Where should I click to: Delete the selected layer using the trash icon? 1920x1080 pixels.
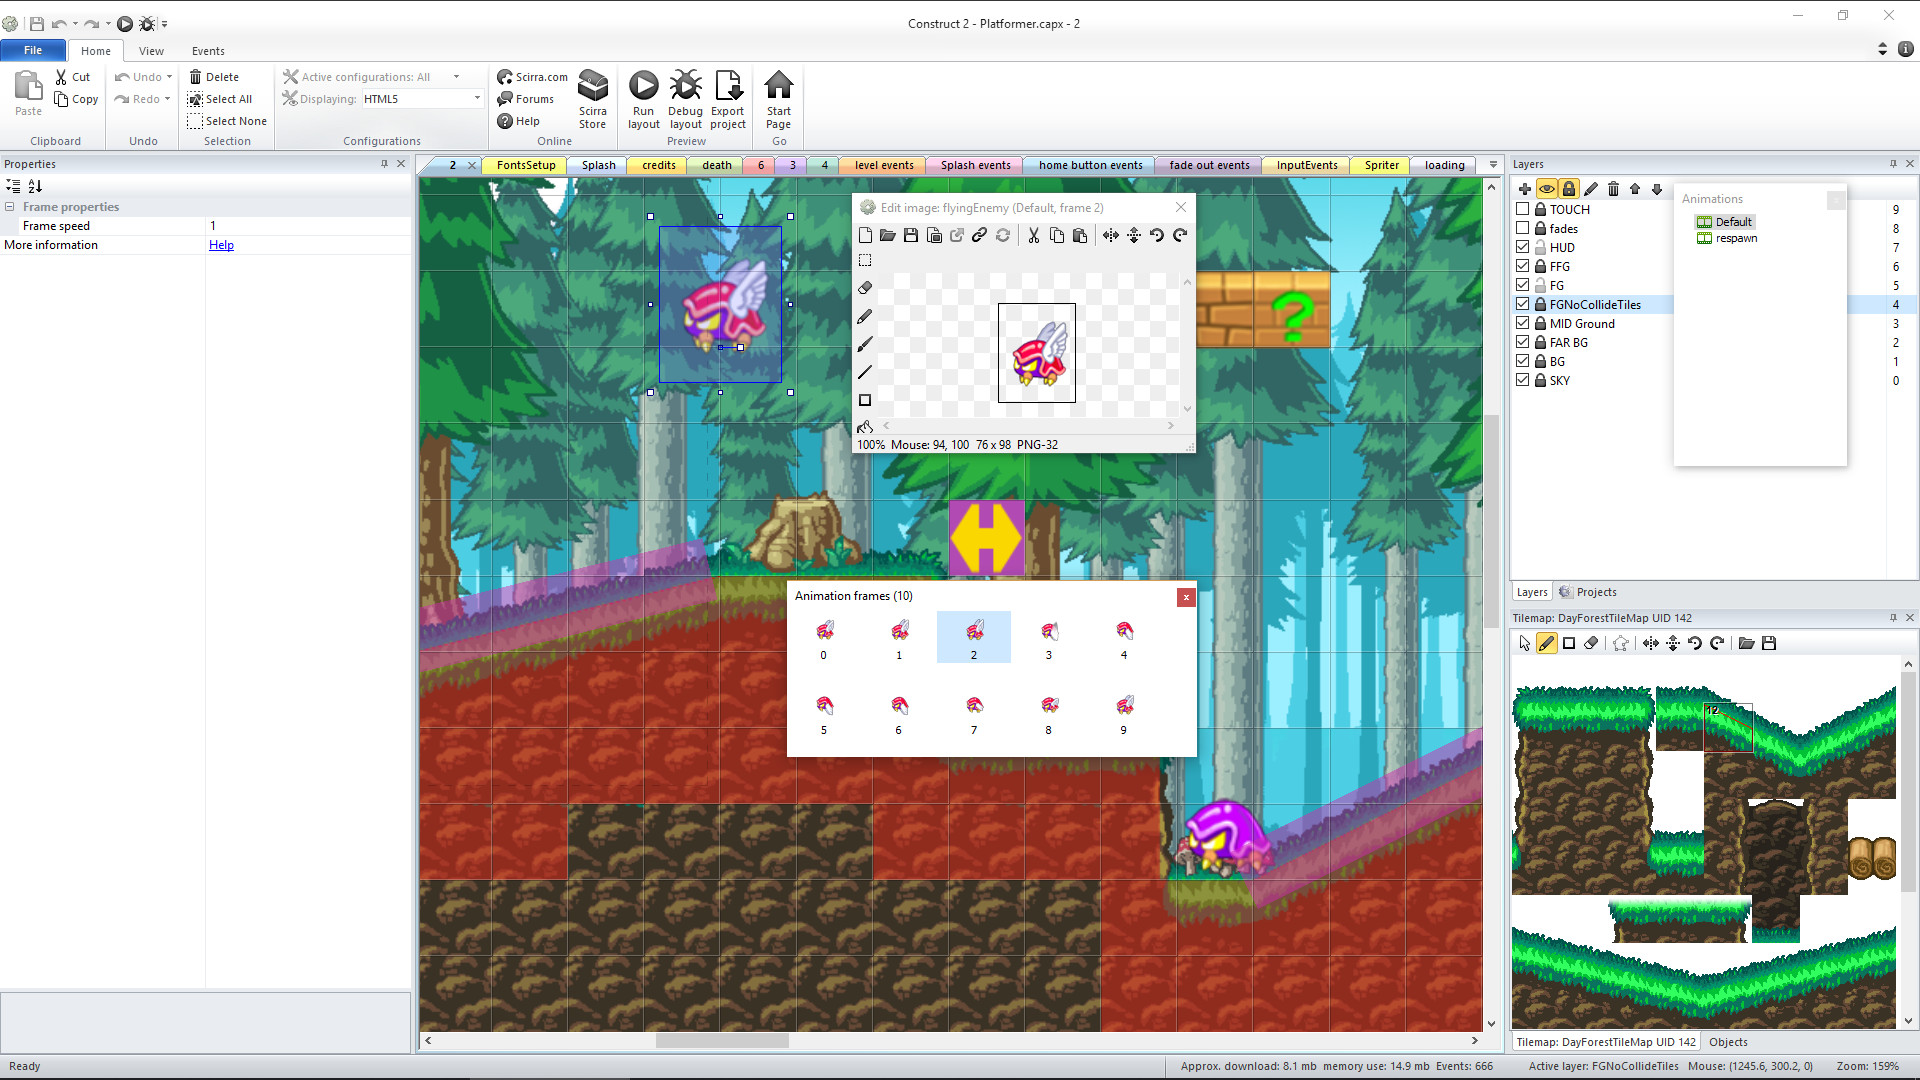1612,188
